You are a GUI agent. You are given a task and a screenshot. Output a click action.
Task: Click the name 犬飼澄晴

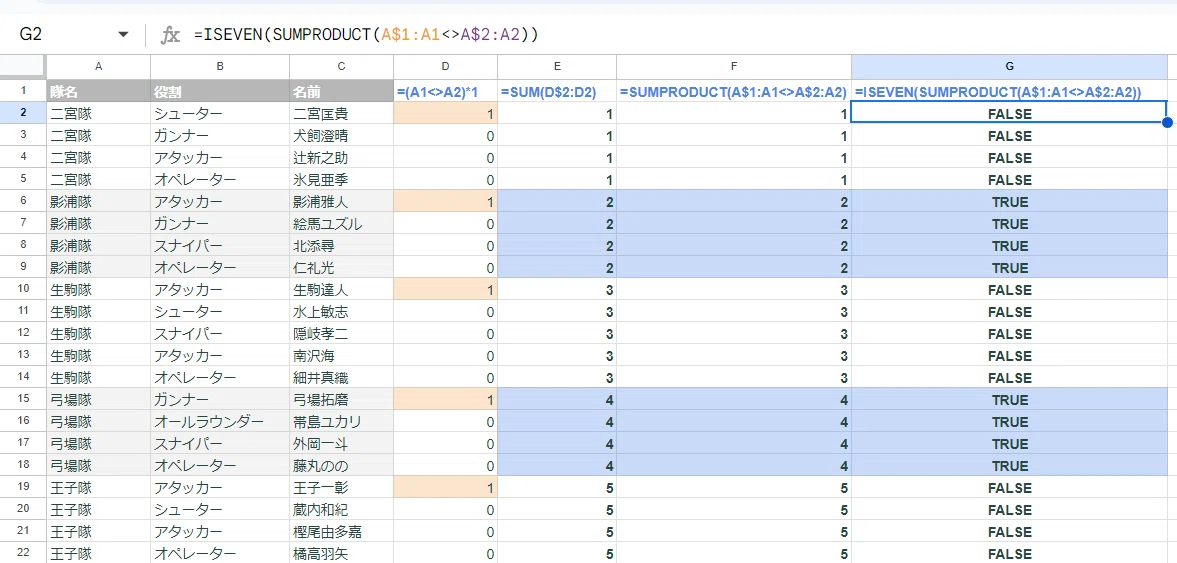320,137
